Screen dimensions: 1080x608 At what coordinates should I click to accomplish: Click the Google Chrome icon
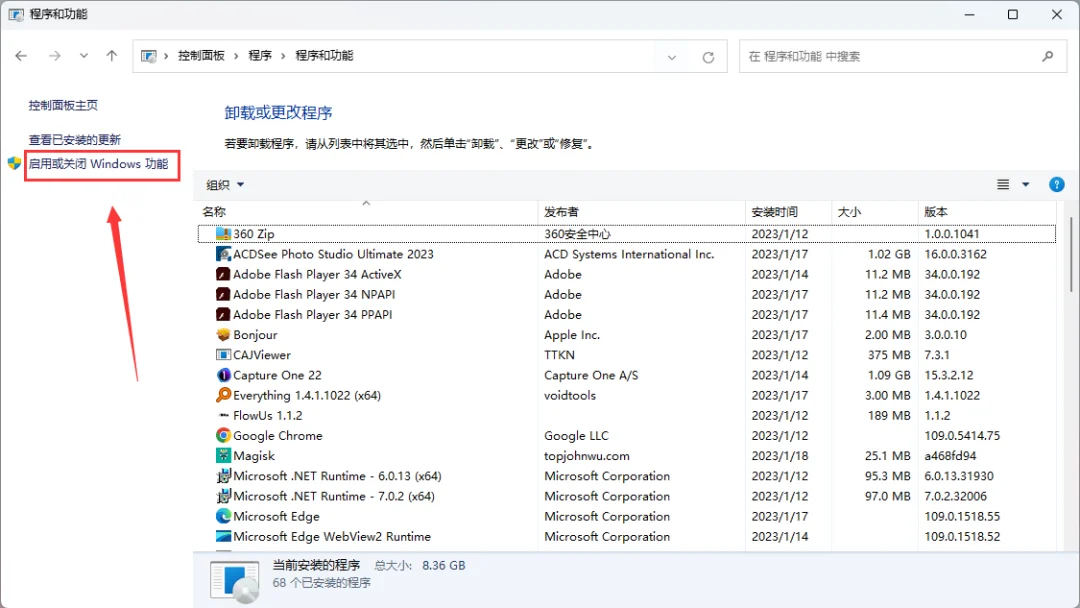pyautogui.click(x=223, y=435)
